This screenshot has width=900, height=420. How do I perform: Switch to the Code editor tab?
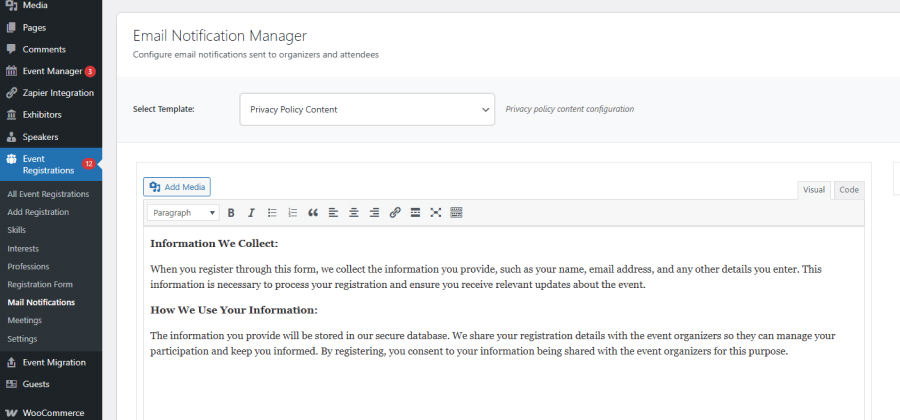[848, 190]
